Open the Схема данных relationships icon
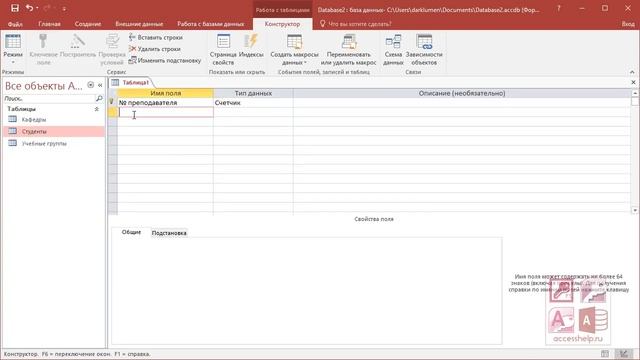Image resolution: width=640 pixels, height=360 pixels. tap(393, 42)
